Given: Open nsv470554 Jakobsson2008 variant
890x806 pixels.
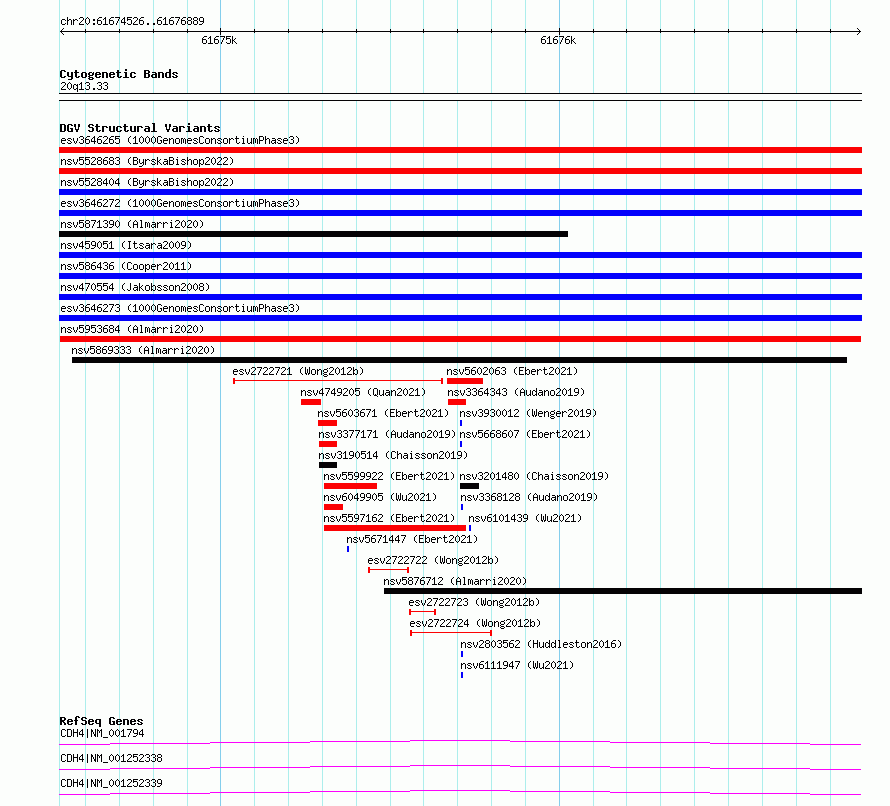Looking at the screenshot, I should tap(135, 287).
